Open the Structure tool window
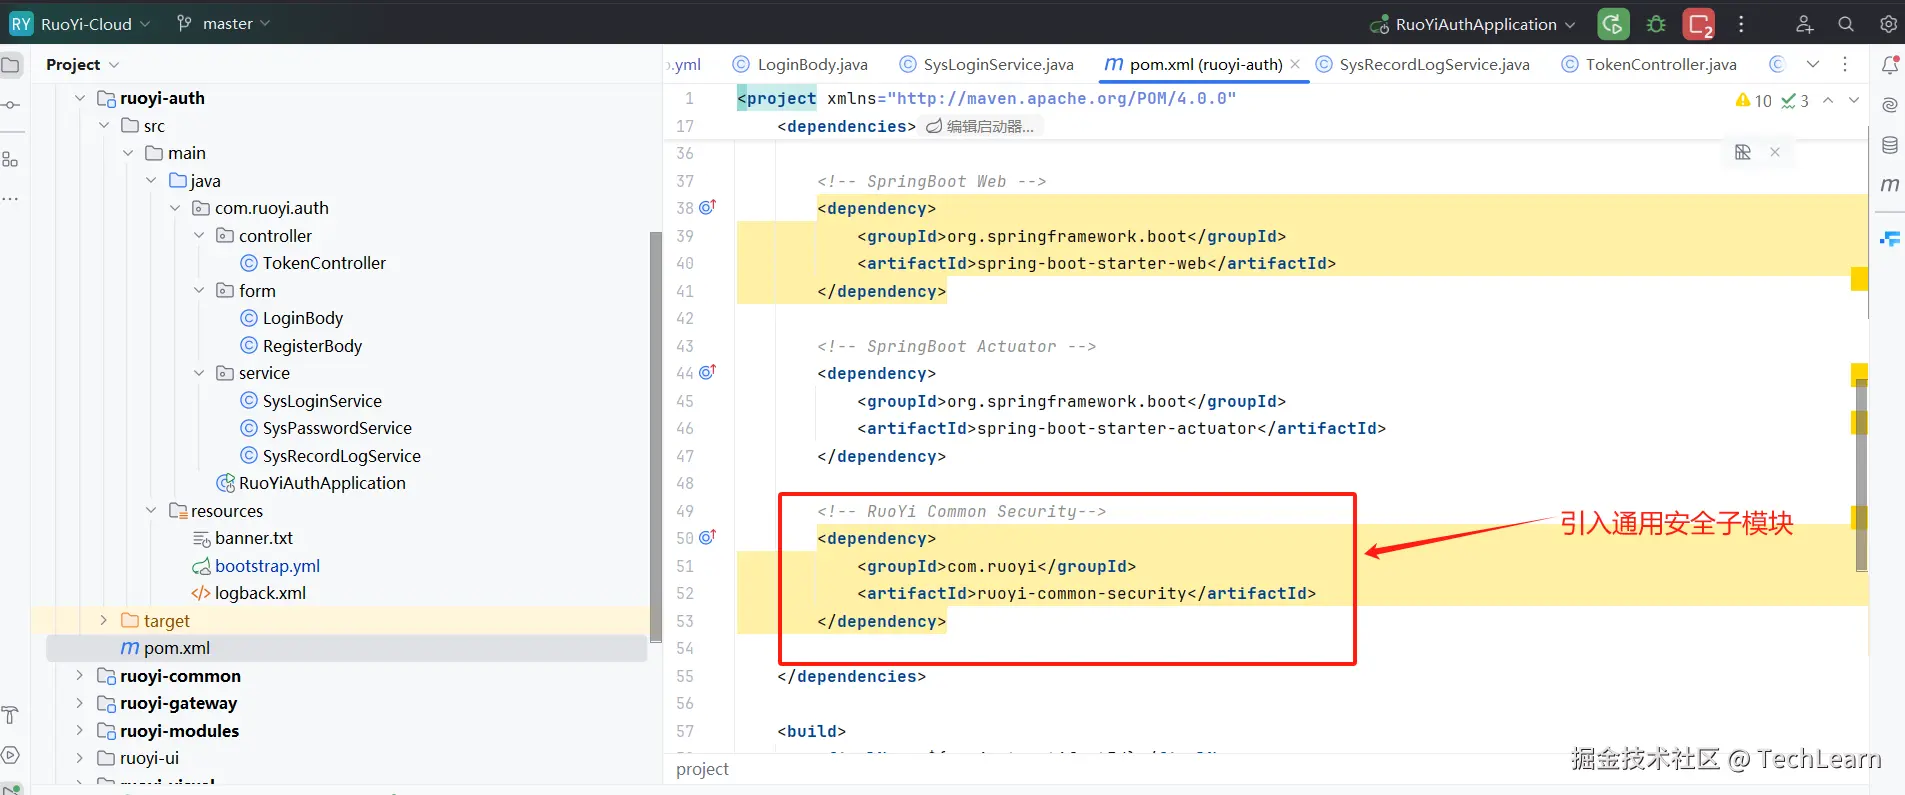This screenshot has width=1905, height=795. pos(11,159)
